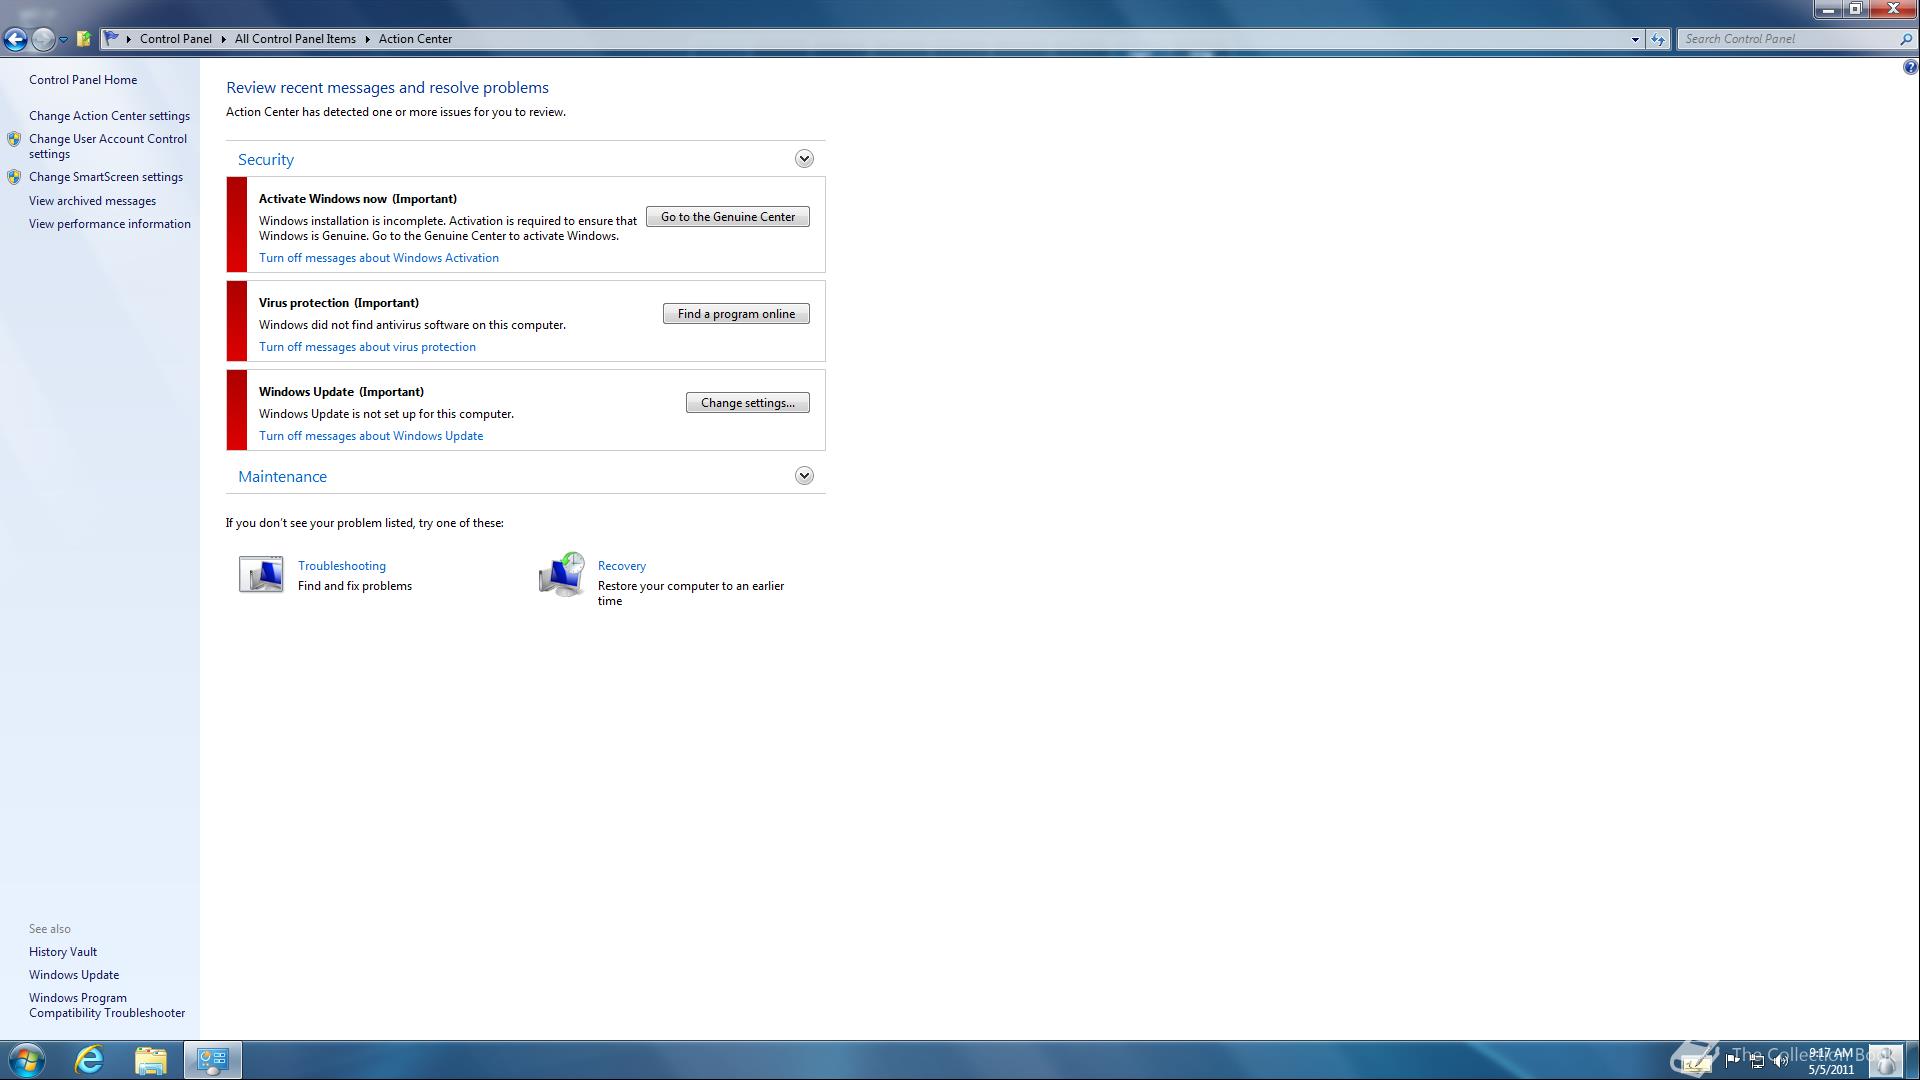The image size is (1920, 1080).
Task: Click the user tile picture in taskbar
Action: click(x=1886, y=1060)
